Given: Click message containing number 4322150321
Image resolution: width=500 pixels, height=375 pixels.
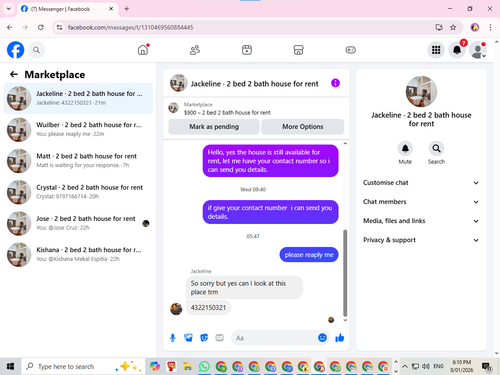Looking at the screenshot, I should click(208, 307).
